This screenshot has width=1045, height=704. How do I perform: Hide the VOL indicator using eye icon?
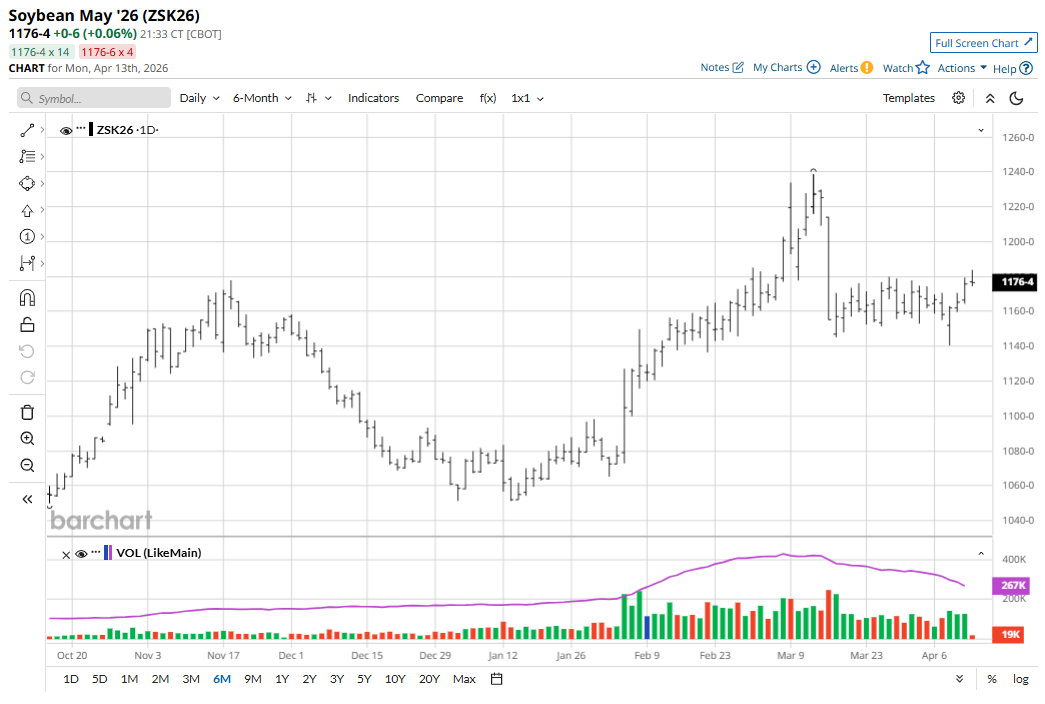click(x=81, y=553)
